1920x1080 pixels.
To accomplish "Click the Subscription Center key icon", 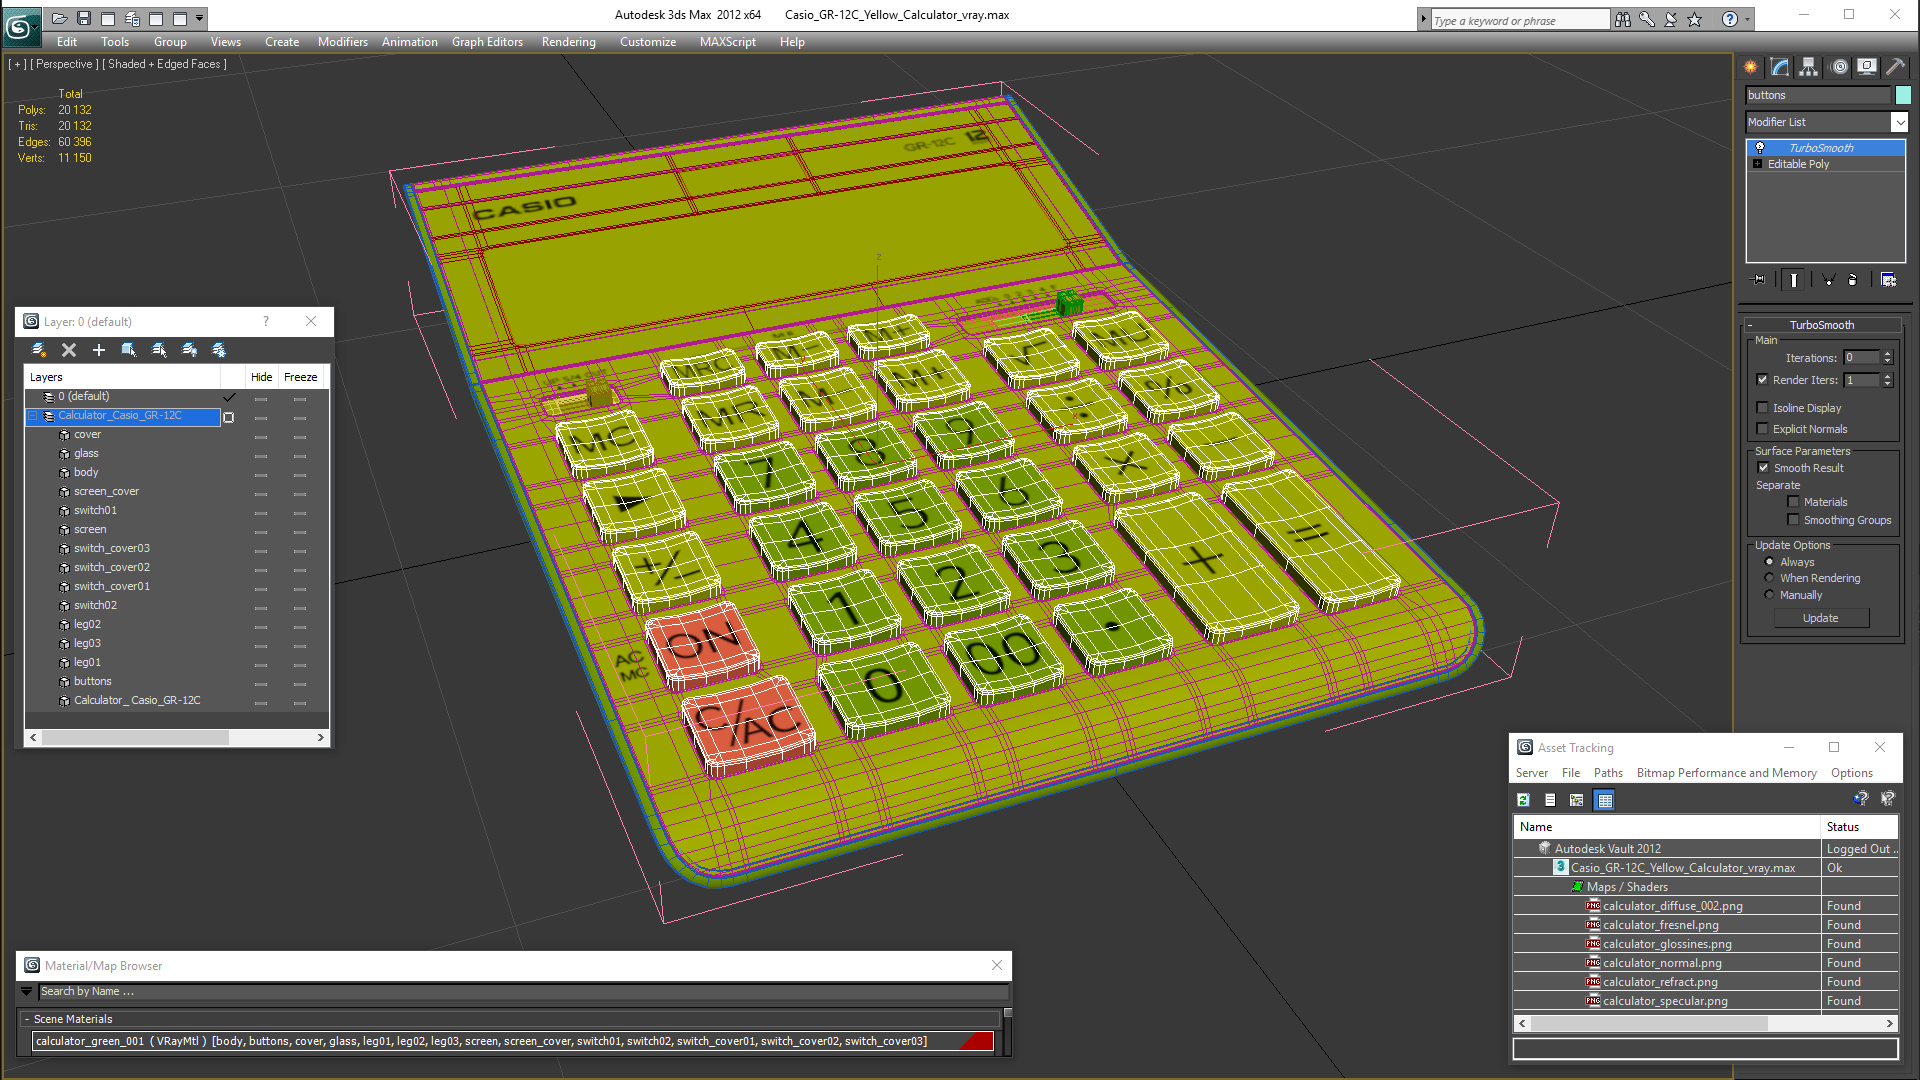I will [x=1647, y=19].
